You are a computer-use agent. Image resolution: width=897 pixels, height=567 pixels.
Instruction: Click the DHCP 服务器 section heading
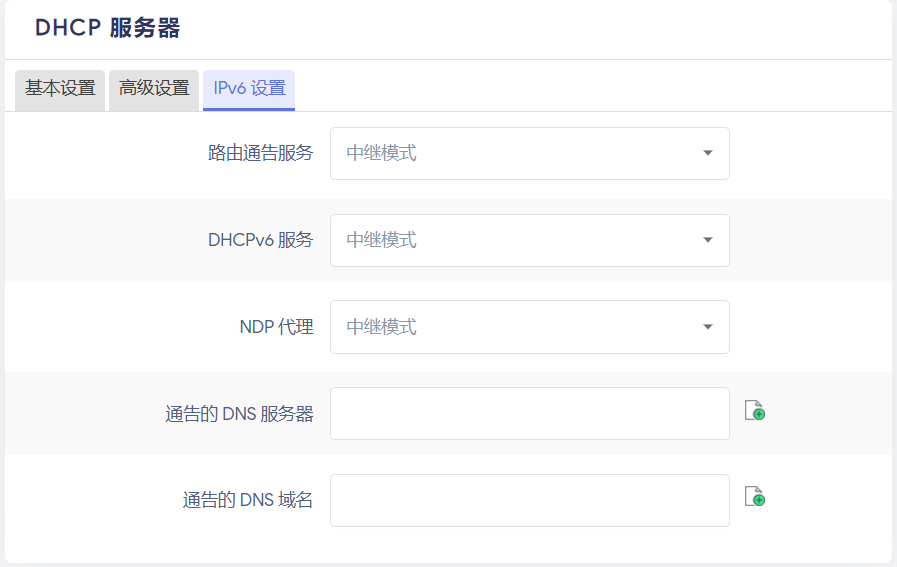point(108,28)
